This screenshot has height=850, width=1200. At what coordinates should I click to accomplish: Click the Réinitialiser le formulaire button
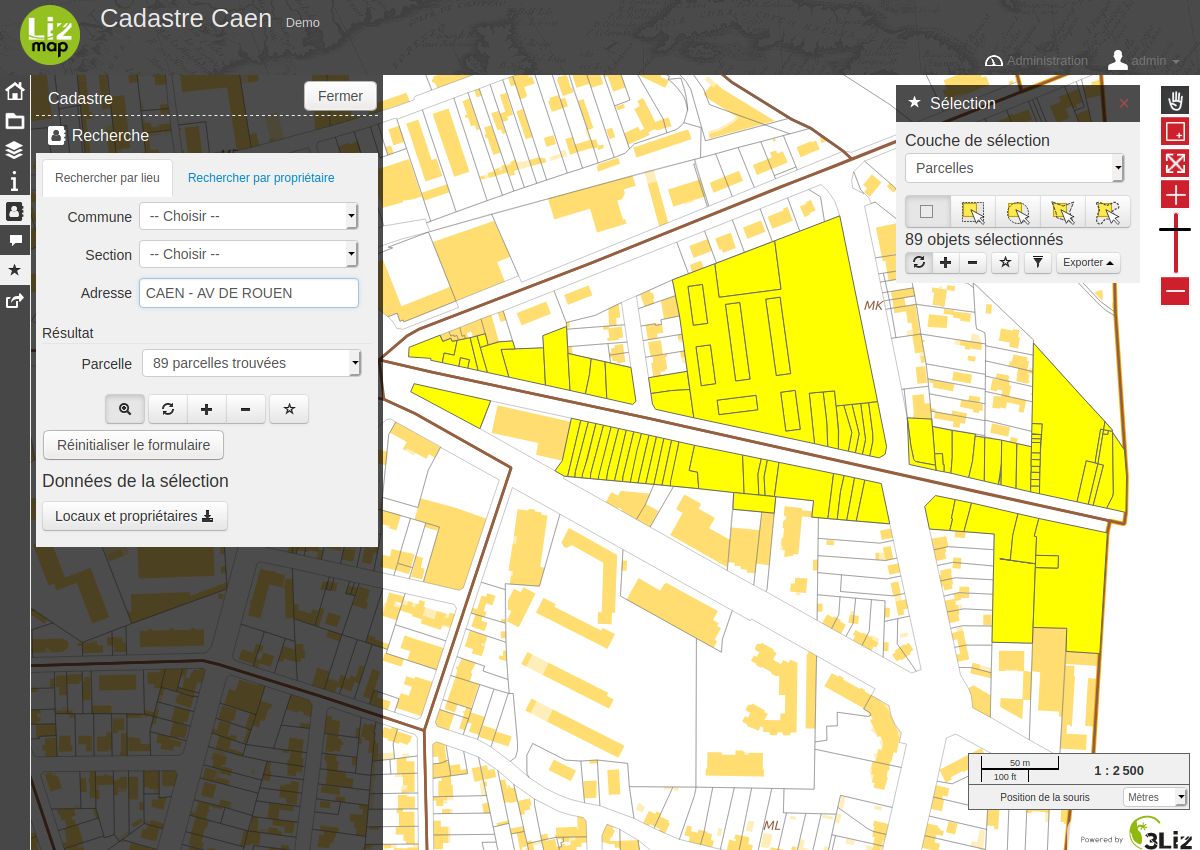coord(133,445)
